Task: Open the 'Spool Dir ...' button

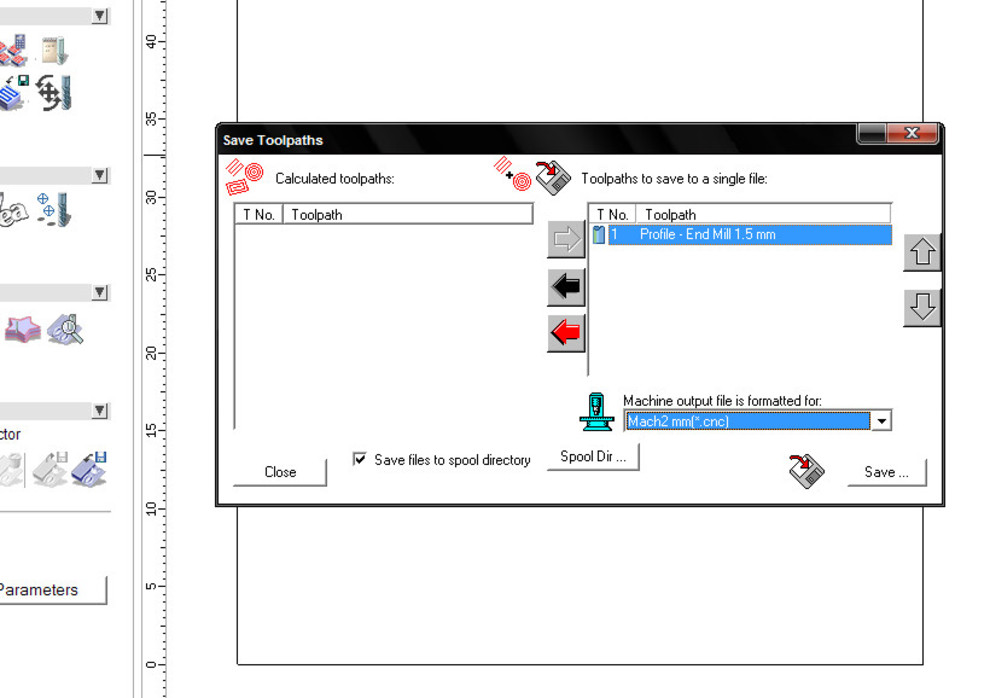Action: pos(593,456)
